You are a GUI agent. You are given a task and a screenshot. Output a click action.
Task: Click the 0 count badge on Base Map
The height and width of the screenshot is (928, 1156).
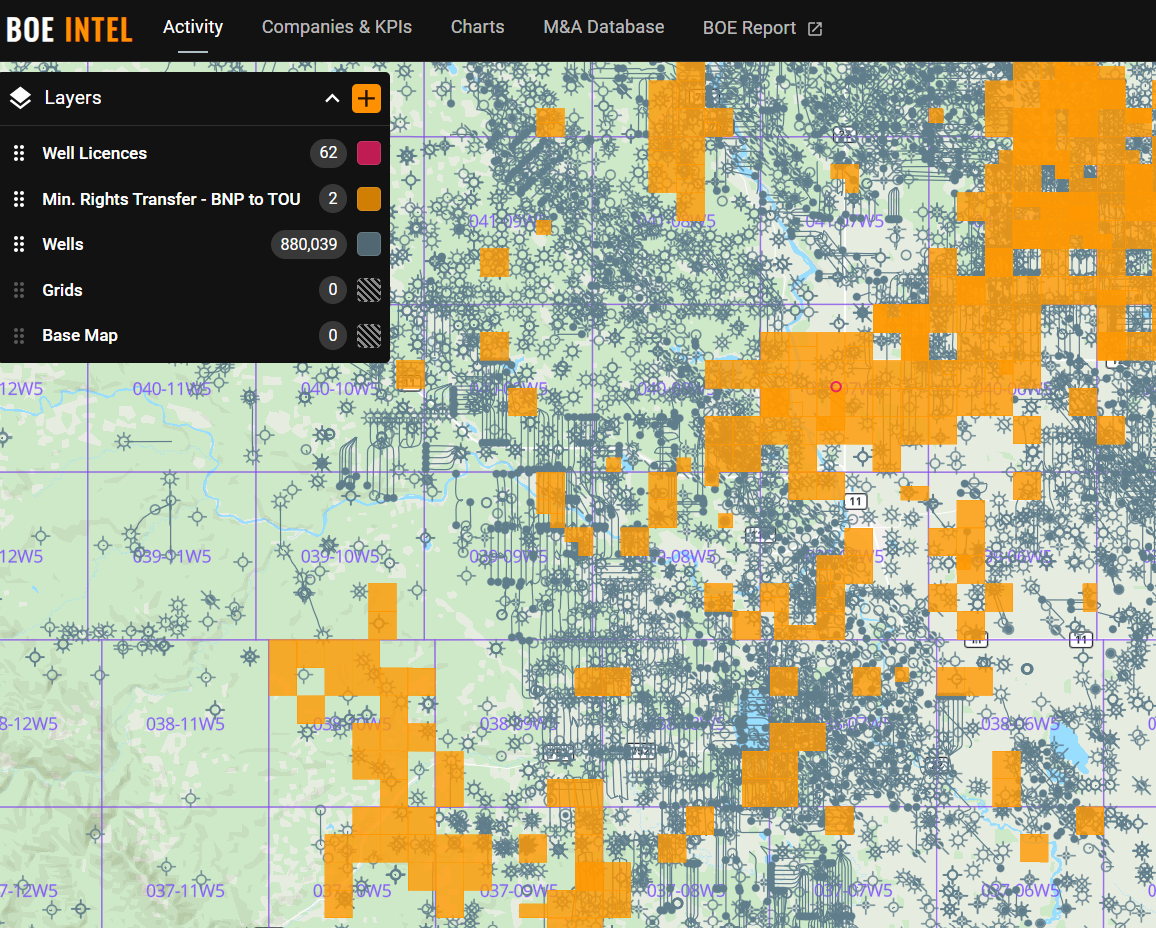332,335
